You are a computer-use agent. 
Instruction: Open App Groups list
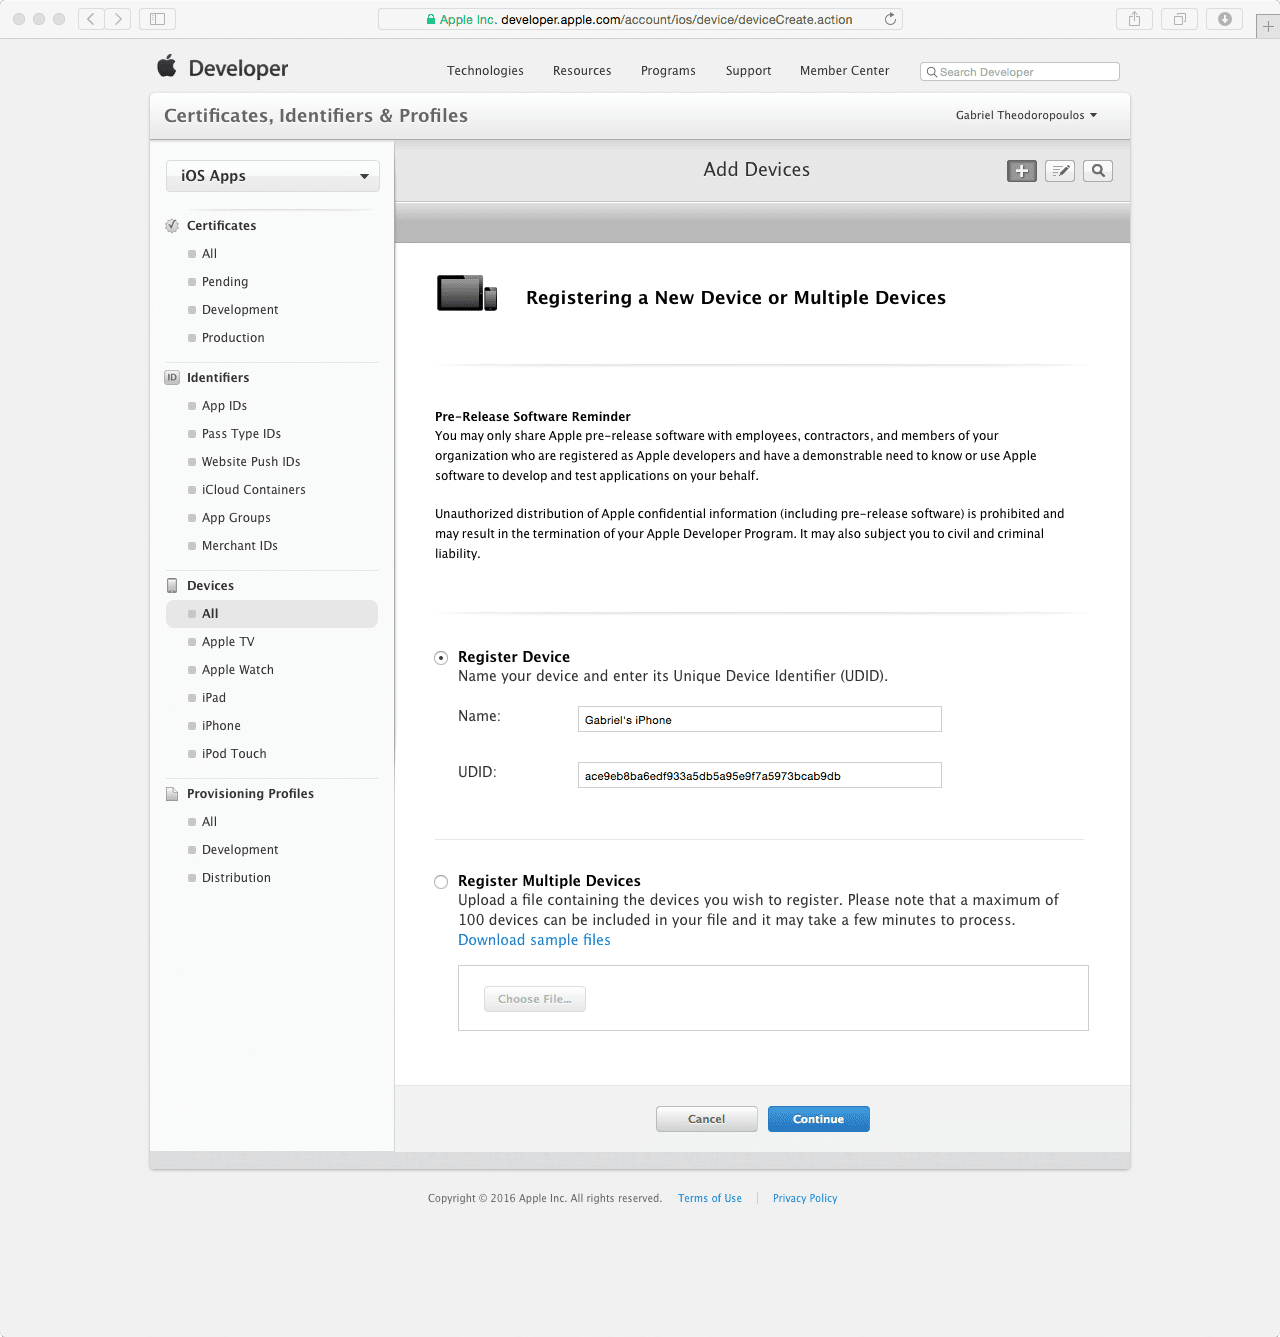pyautogui.click(x=236, y=518)
